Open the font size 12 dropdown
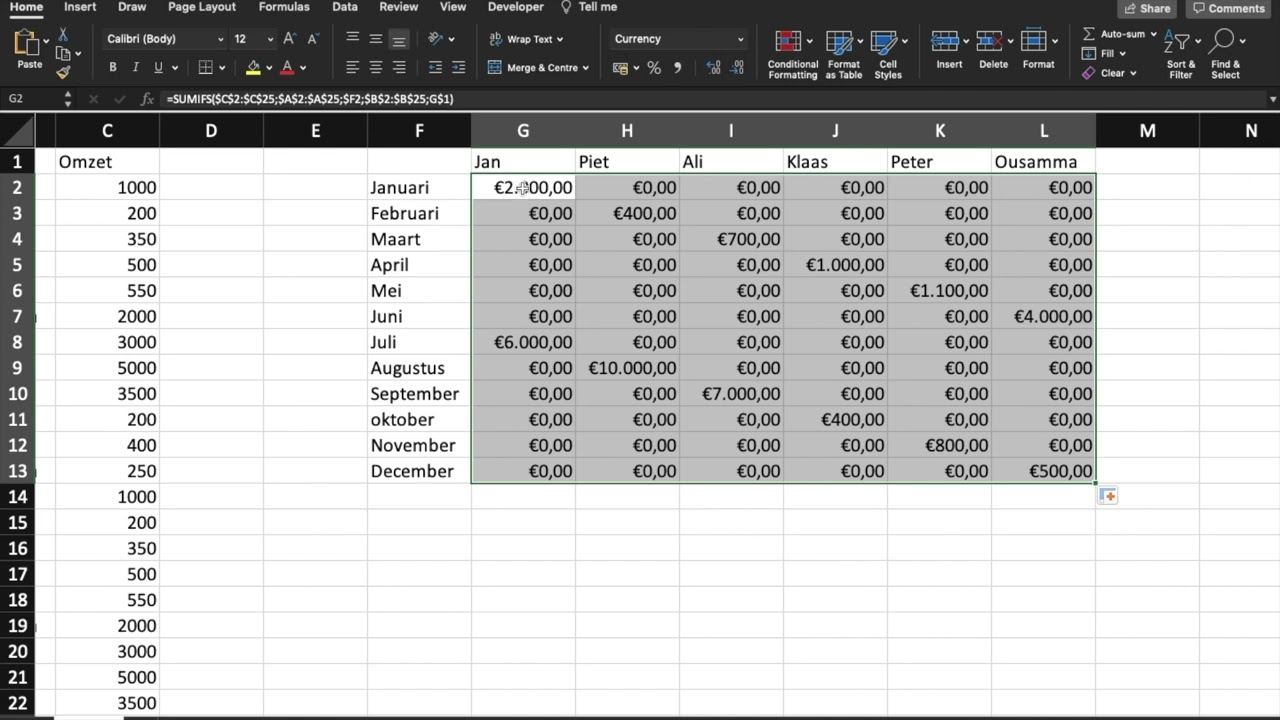Viewport: 1280px width, 720px height. coord(270,39)
